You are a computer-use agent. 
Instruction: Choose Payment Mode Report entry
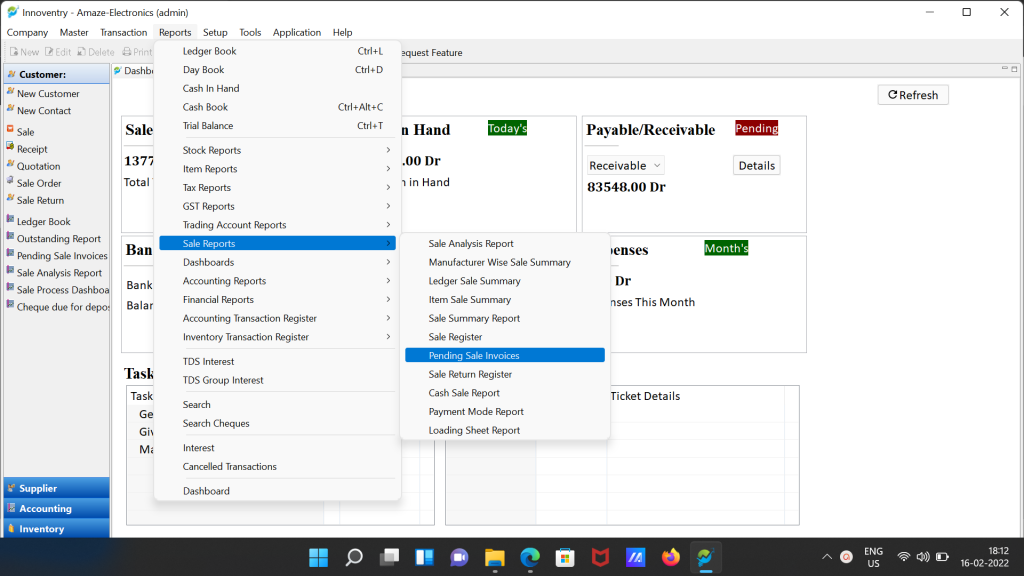[505, 411]
